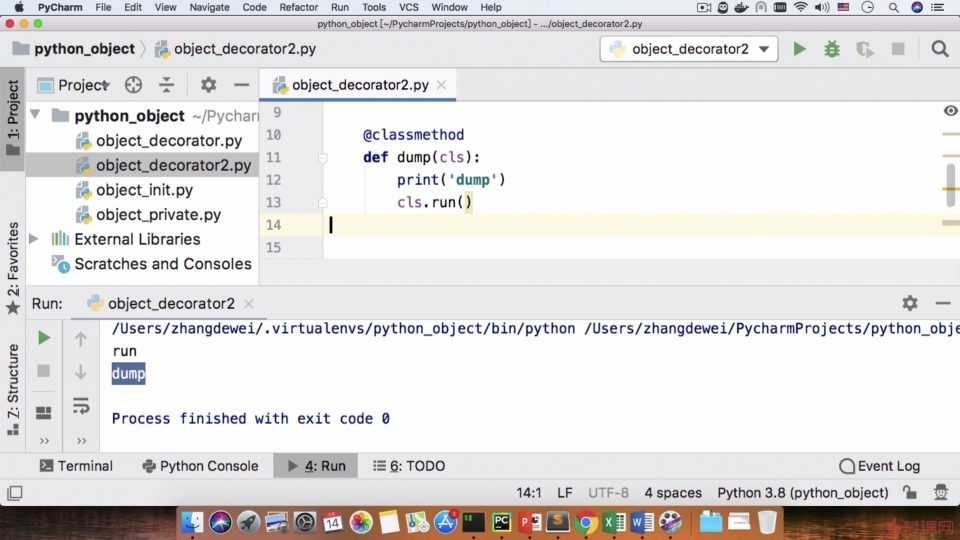Expand more left Run toolbar actions
The width and height of the screenshot is (960, 540).
point(44,441)
